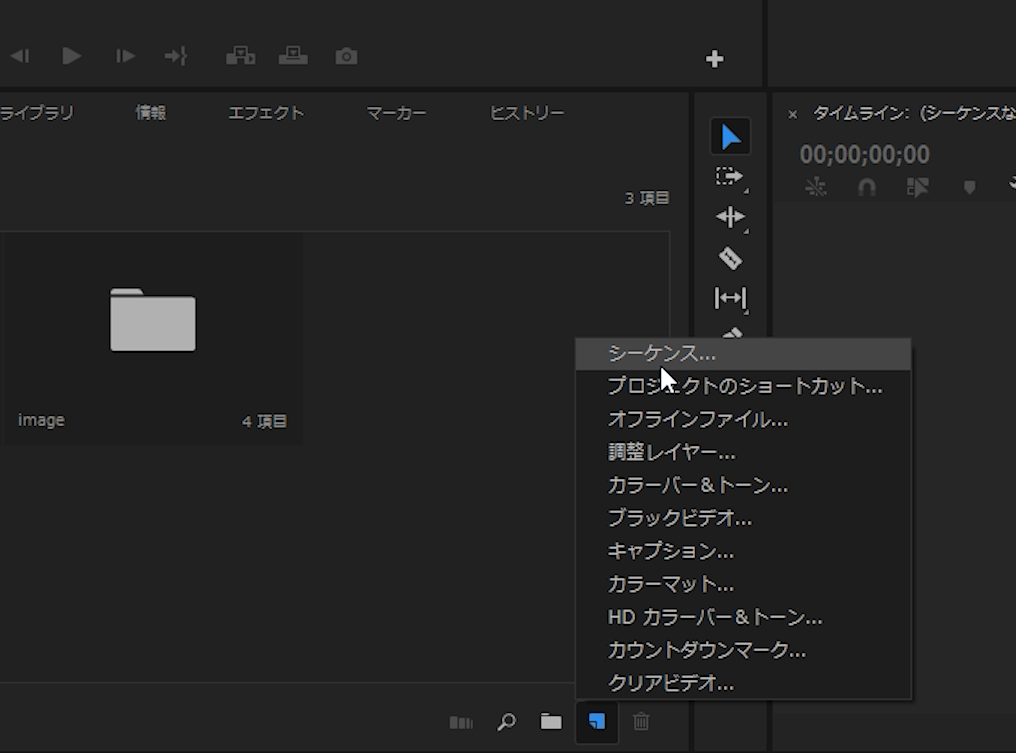Viewport: 1016px width, 753px height.
Task: Select カウントダウンマーク... menu entry
Action: pos(743,650)
